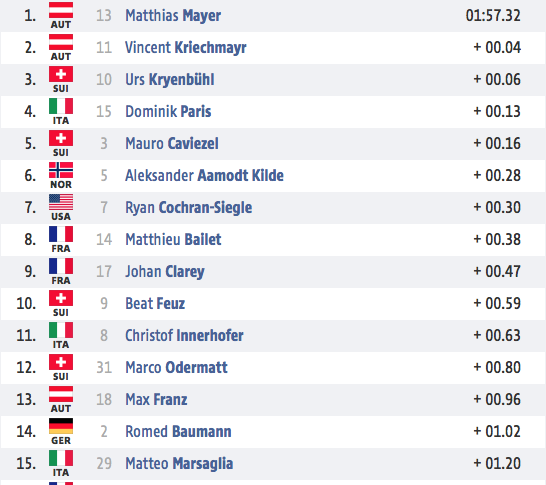Click the Austrian flag next to Max Franz

(x=61, y=394)
